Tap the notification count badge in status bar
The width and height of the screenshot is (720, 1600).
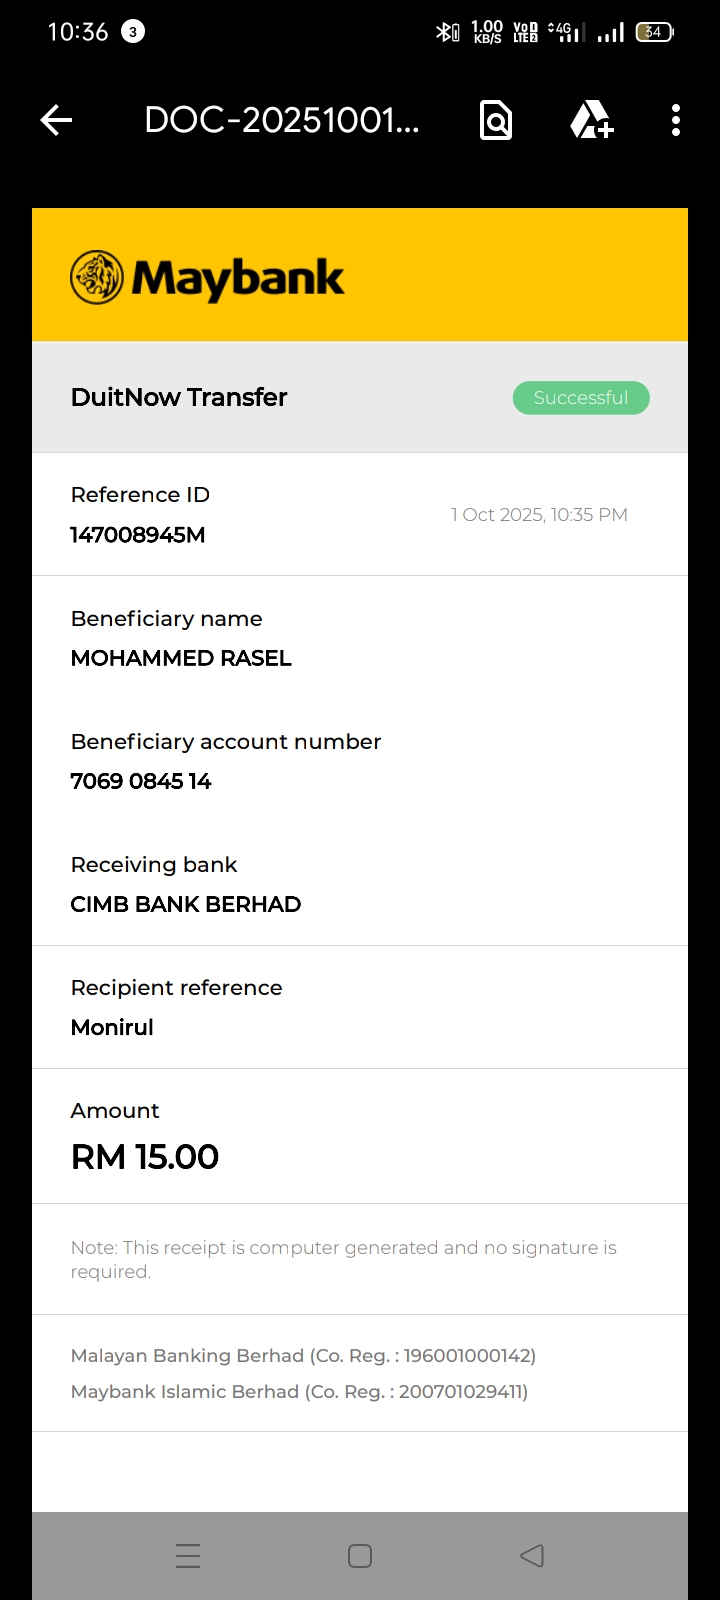tap(132, 32)
